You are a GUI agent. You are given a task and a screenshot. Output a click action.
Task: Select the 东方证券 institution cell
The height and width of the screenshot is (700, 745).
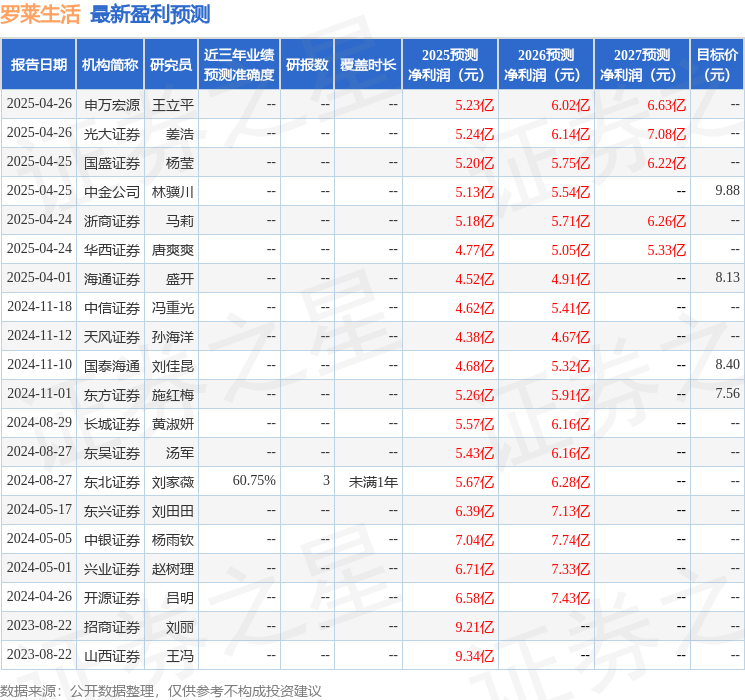[x=112, y=395]
